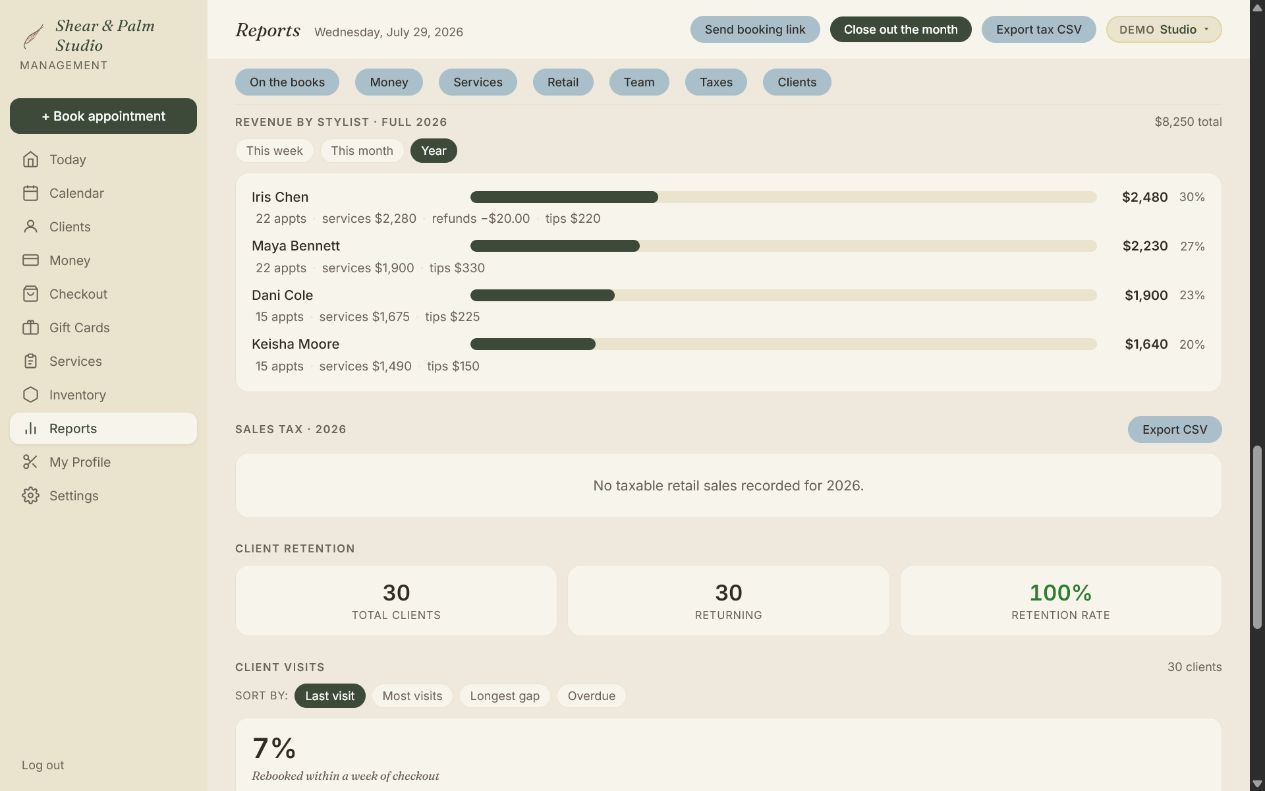Open My Profile via scissors icon
Screen dimensions: 1265x791
tap(31, 462)
